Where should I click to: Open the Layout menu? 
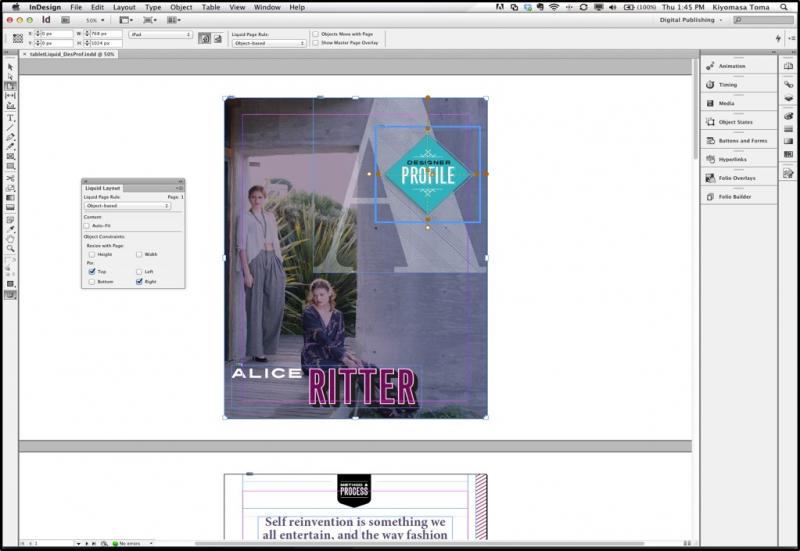(x=124, y=7)
